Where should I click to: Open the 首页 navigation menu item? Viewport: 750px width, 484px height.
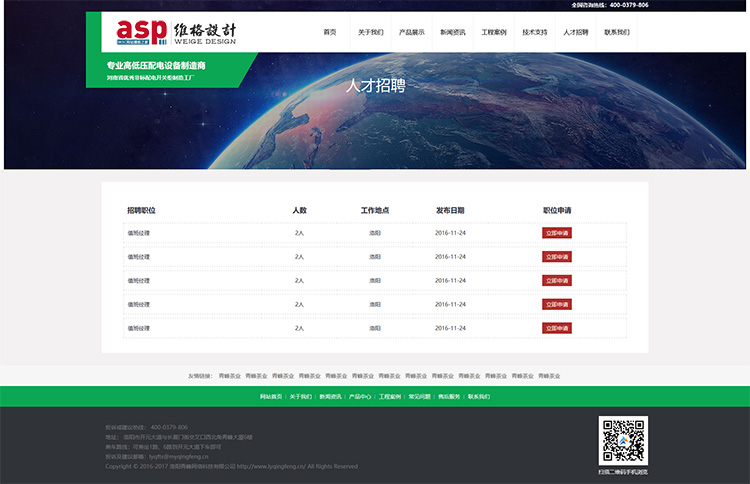(x=330, y=32)
